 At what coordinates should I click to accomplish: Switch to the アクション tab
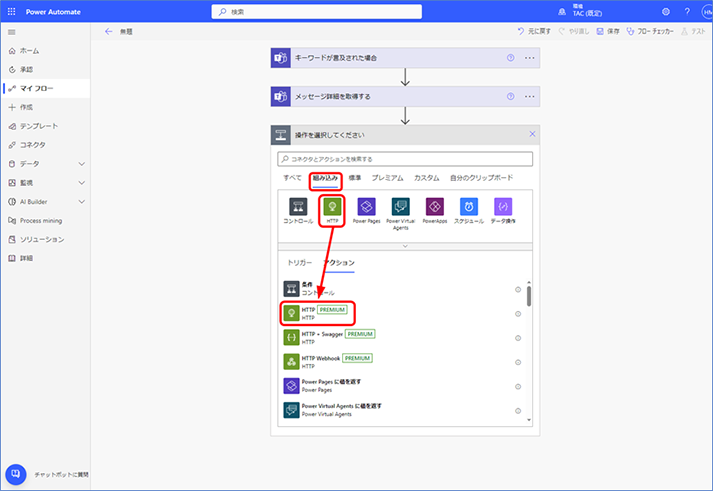point(339,263)
